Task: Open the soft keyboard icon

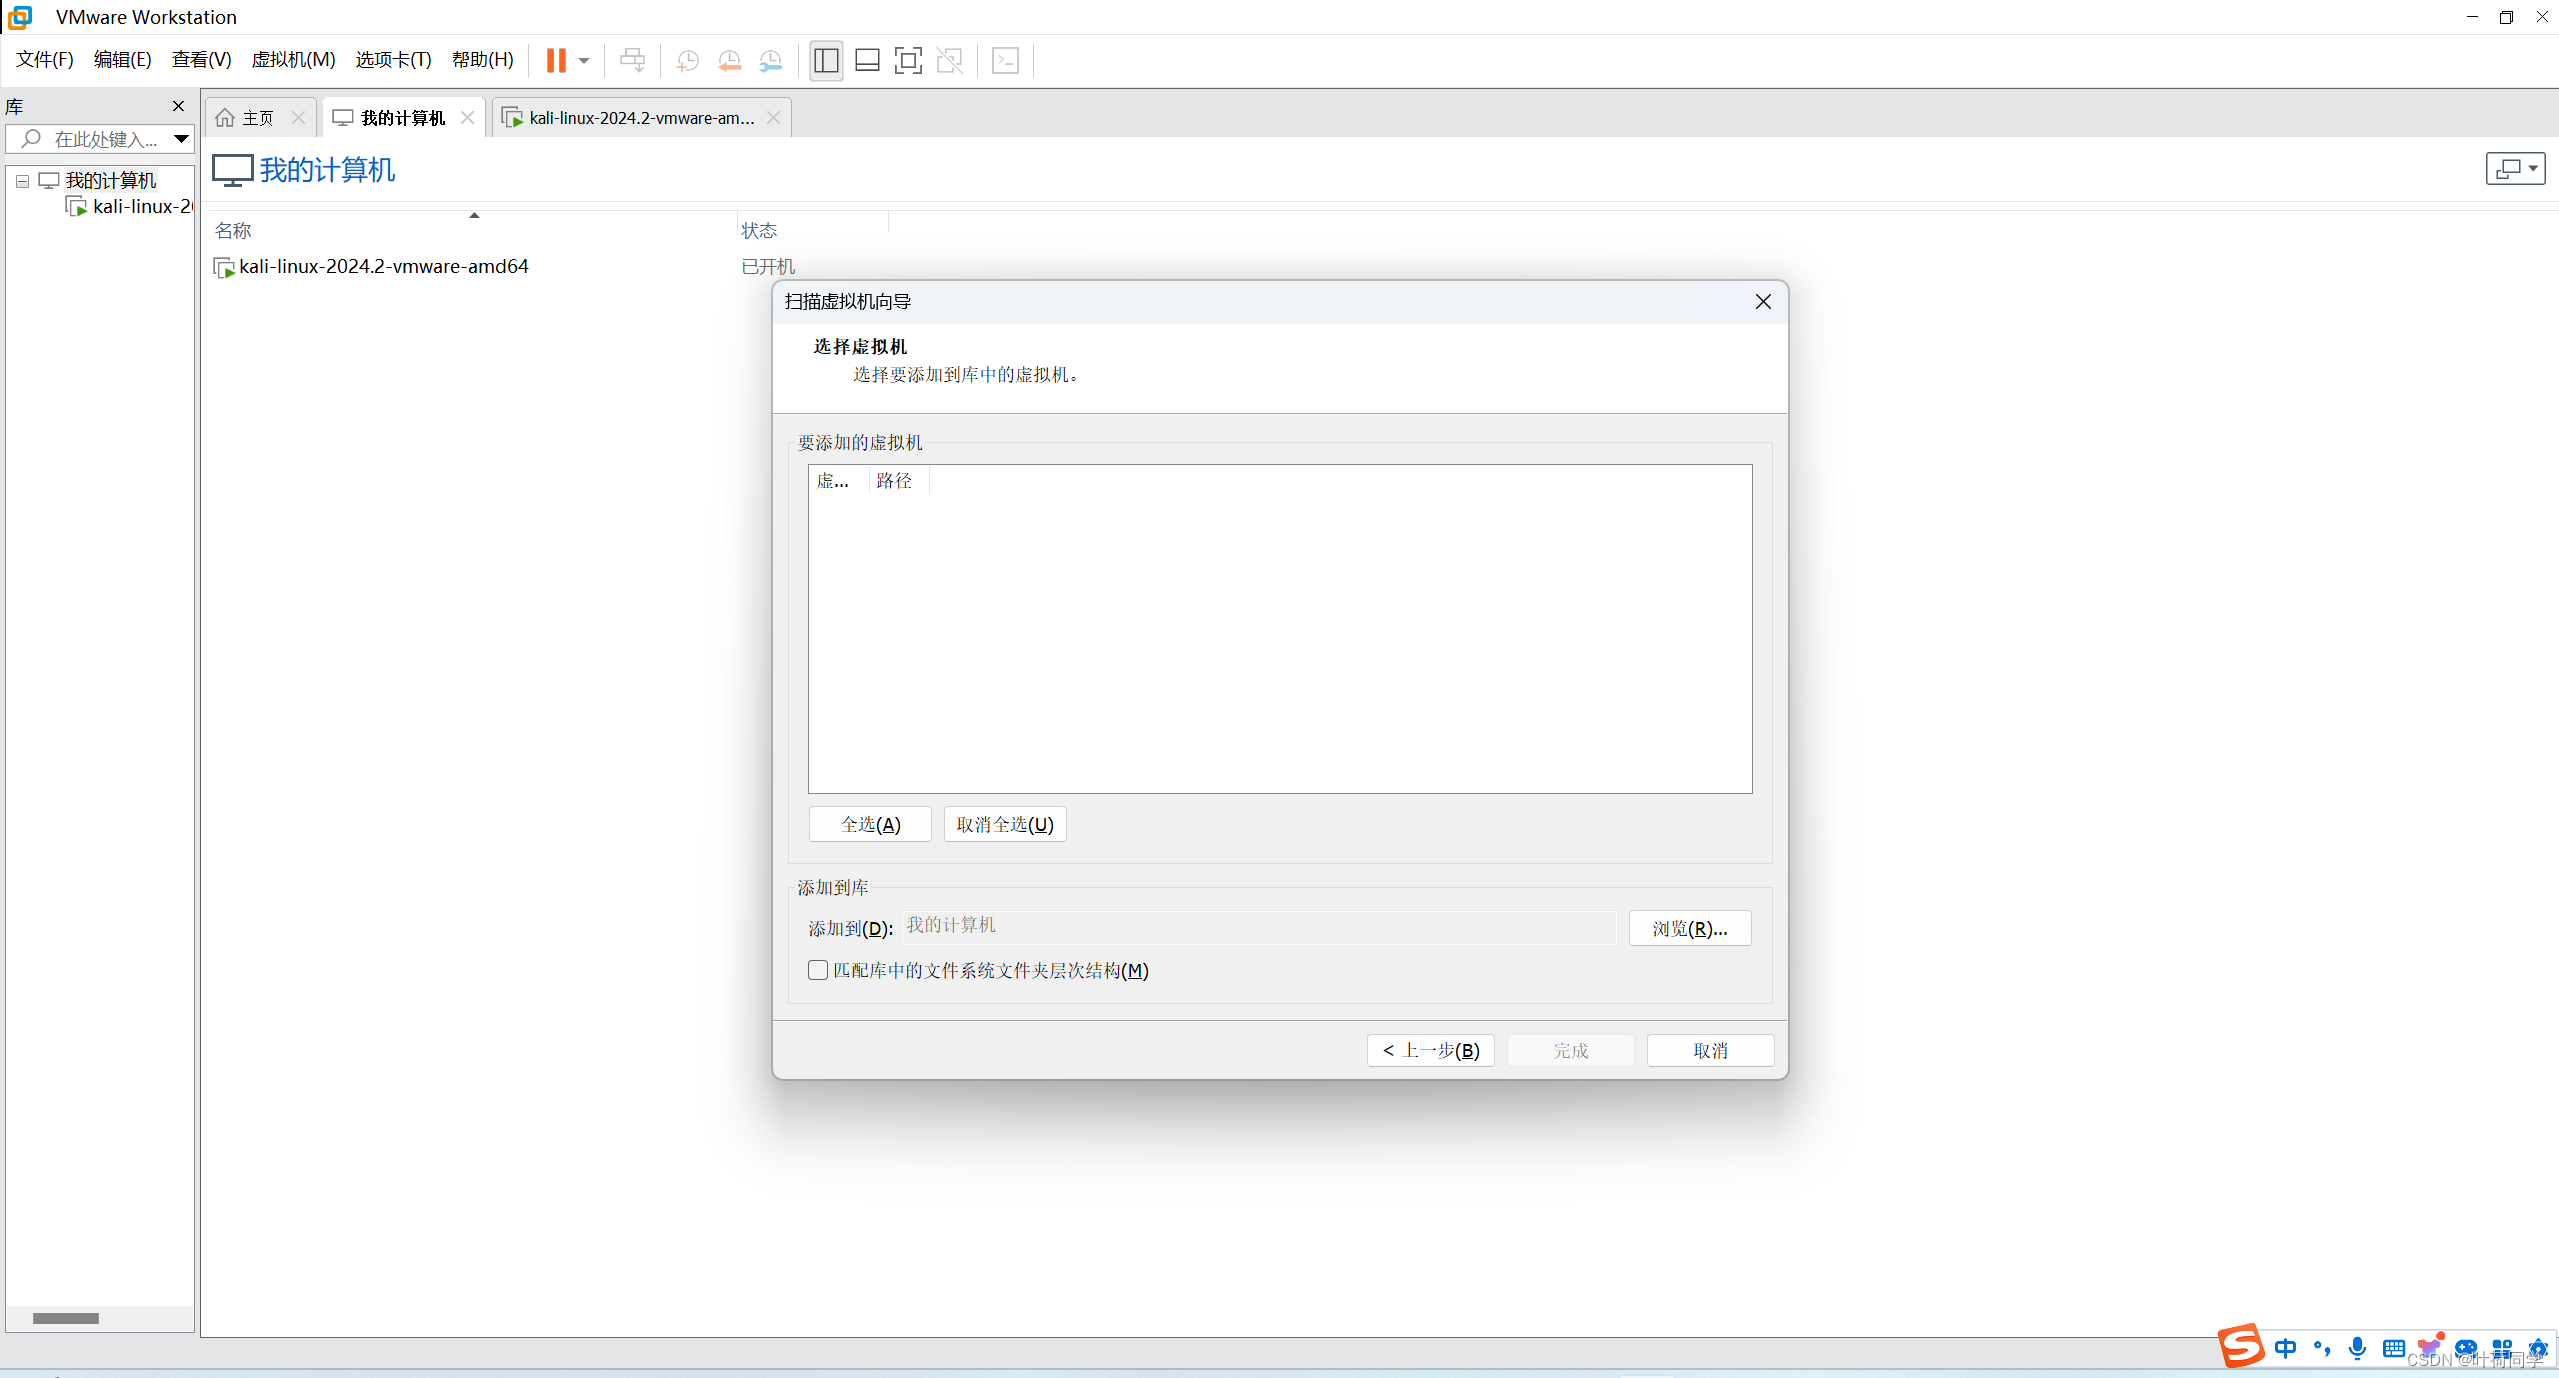Action: coord(2394,1348)
